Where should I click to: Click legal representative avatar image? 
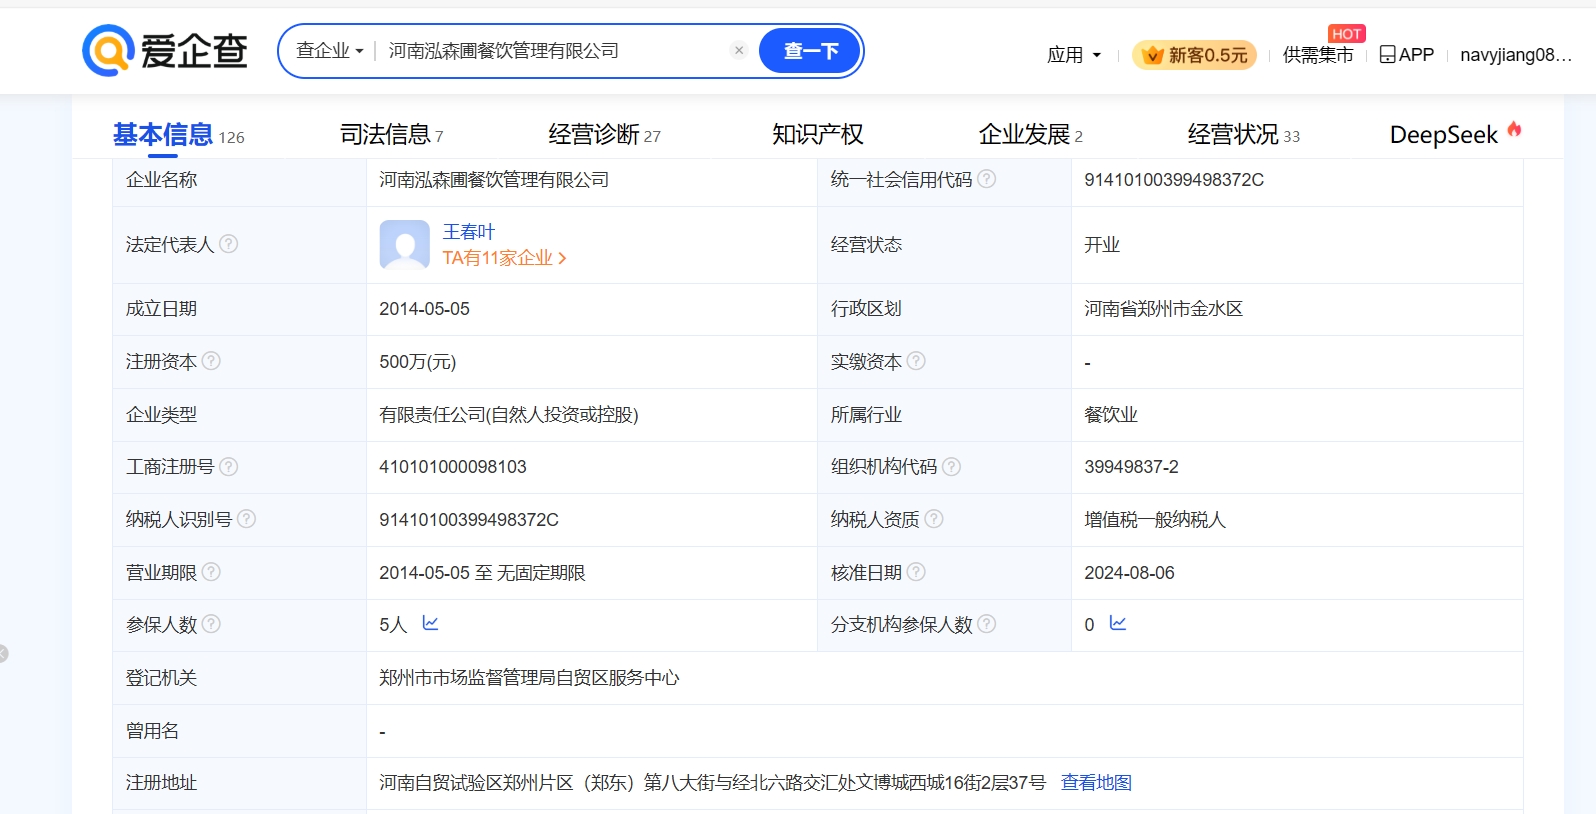point(404,245)
